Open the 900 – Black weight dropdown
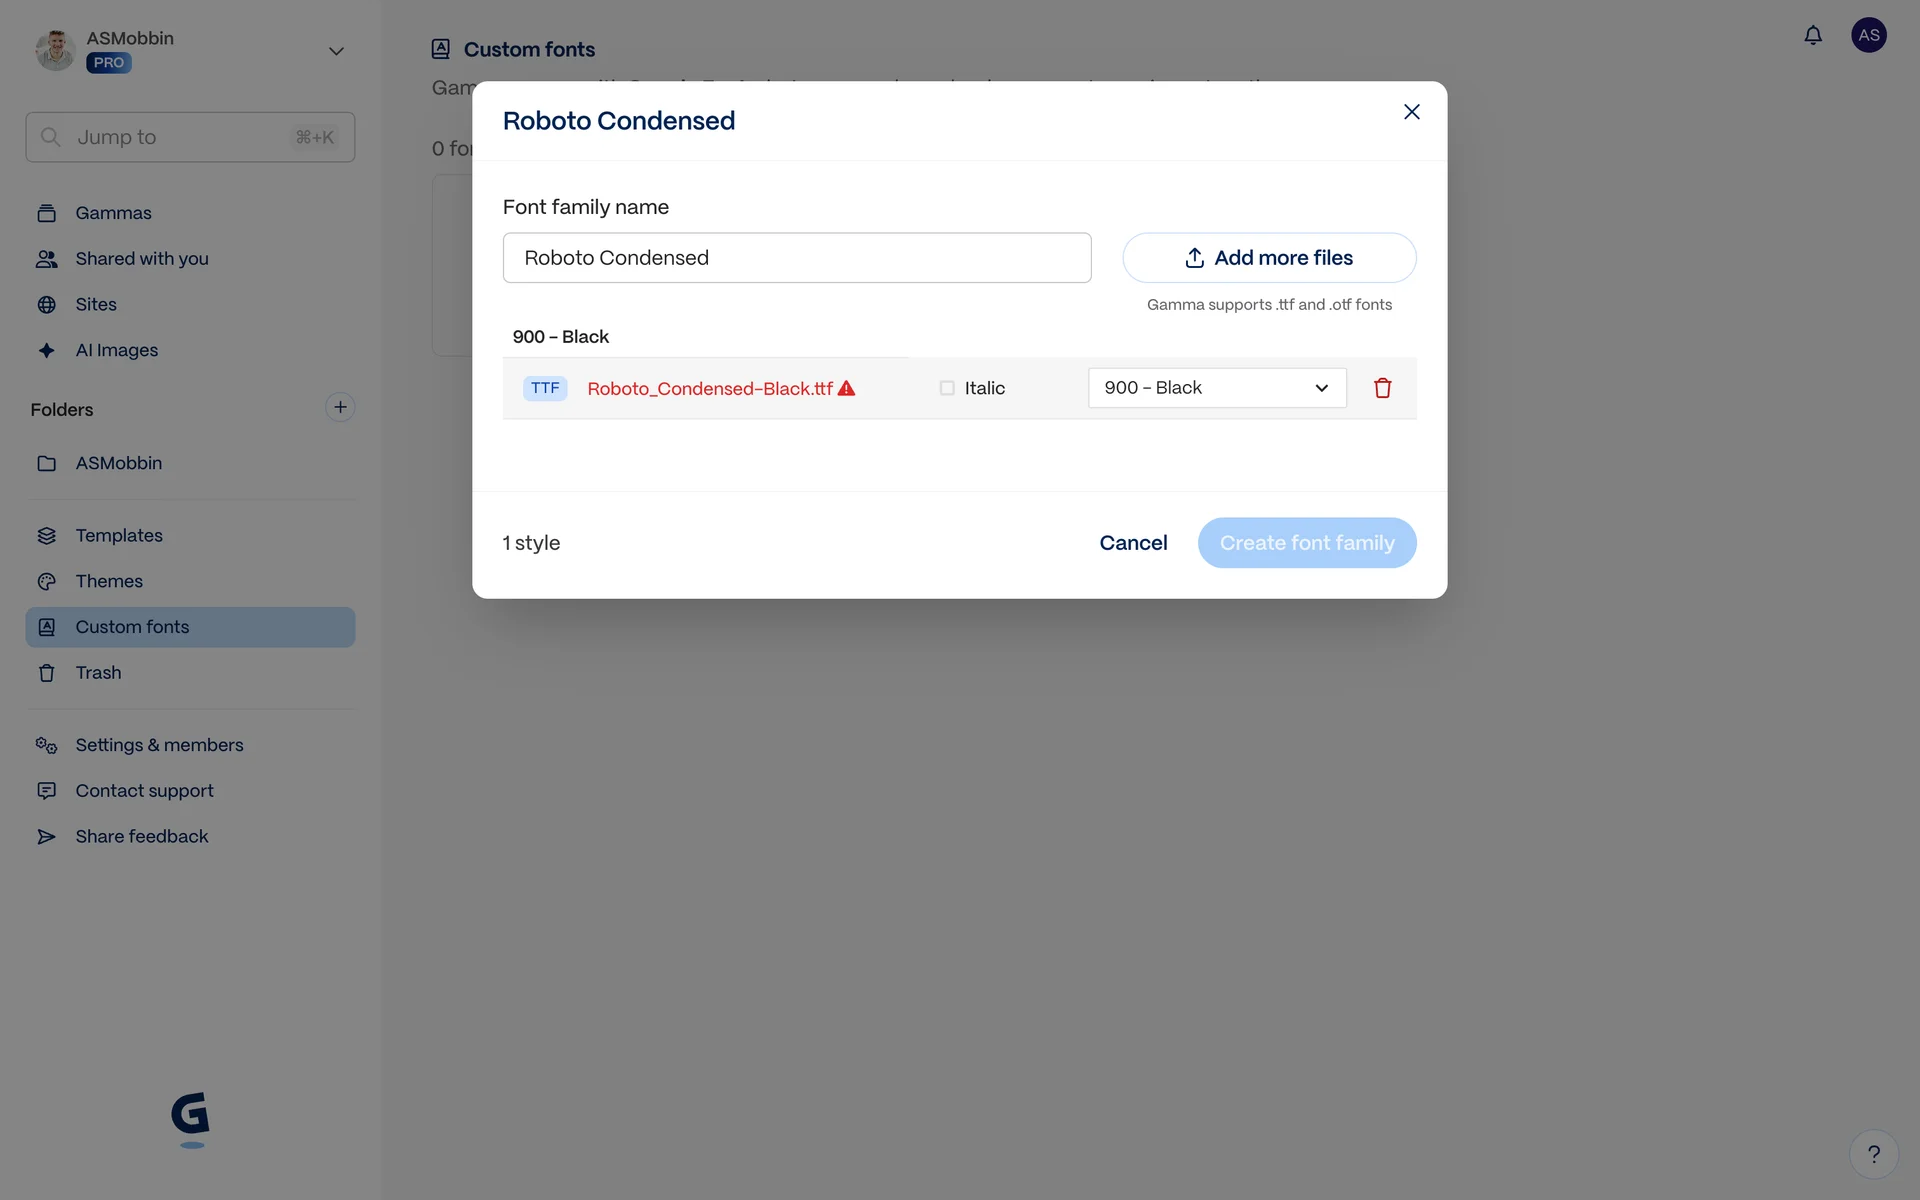Screen dimensions: 1920x1200 [1216, 388]
